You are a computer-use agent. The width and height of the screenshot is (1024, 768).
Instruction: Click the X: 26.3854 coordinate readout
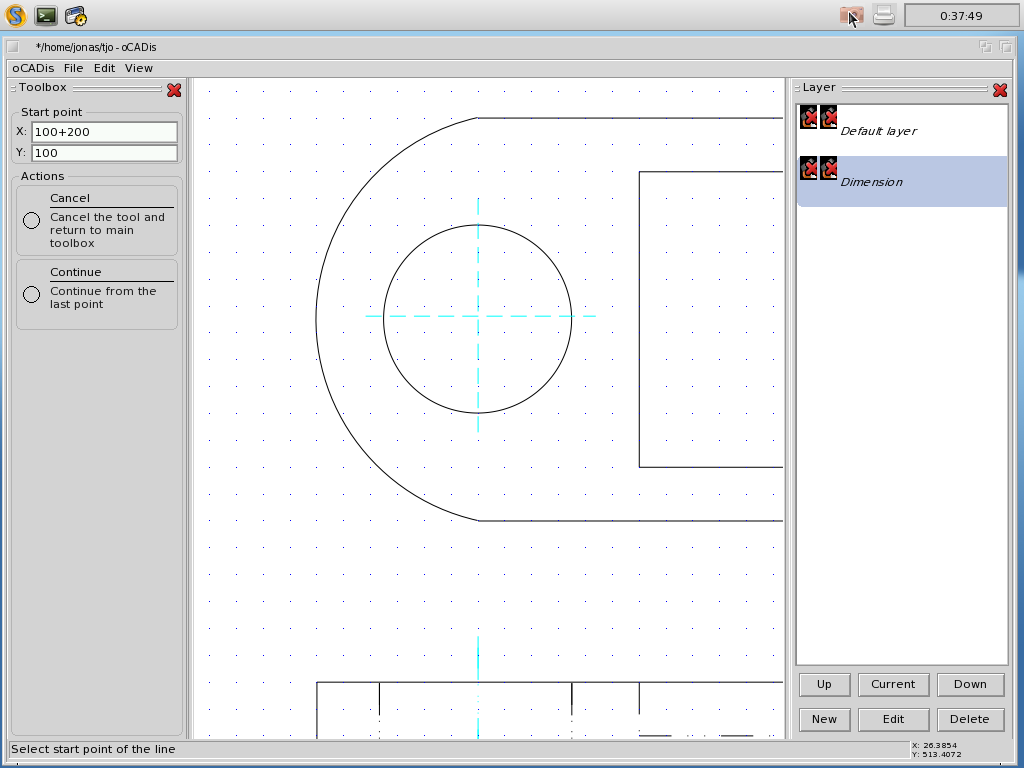tap(935, 745)
